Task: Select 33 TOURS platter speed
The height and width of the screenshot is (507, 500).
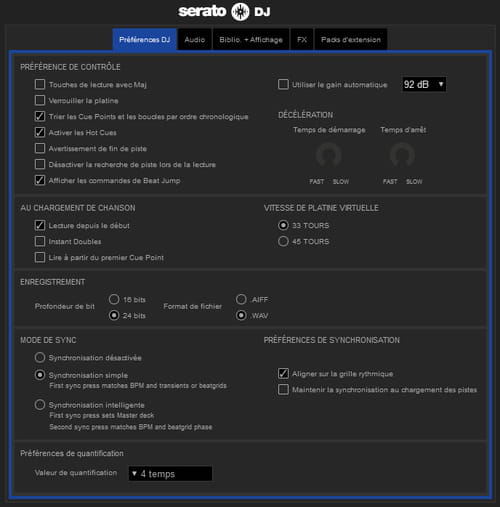Action: (283, 225)
